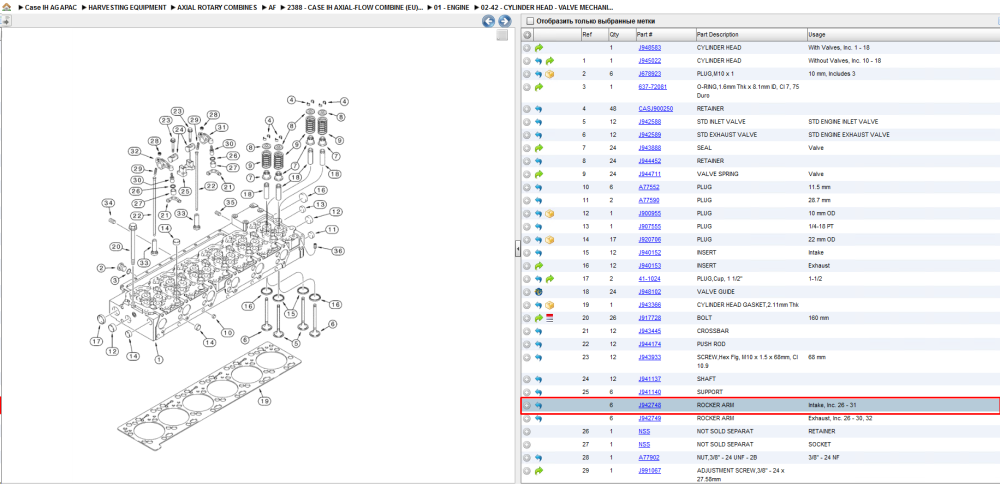
Task: Go to the catalog home icon
Action: coord(6,7)
